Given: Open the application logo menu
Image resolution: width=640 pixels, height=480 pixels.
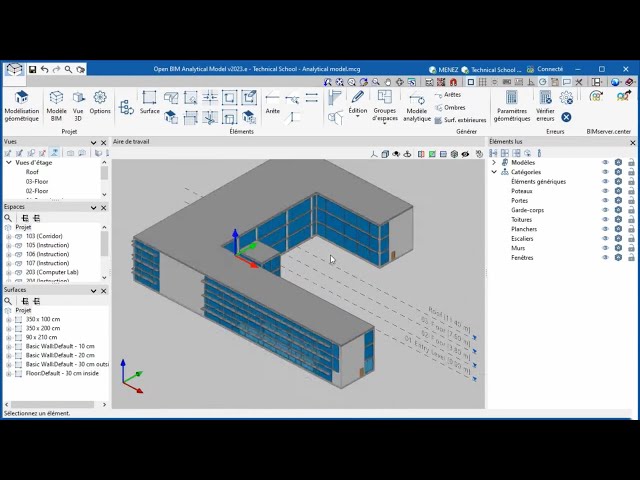Looking at the screenshot, I should point(14,69).
